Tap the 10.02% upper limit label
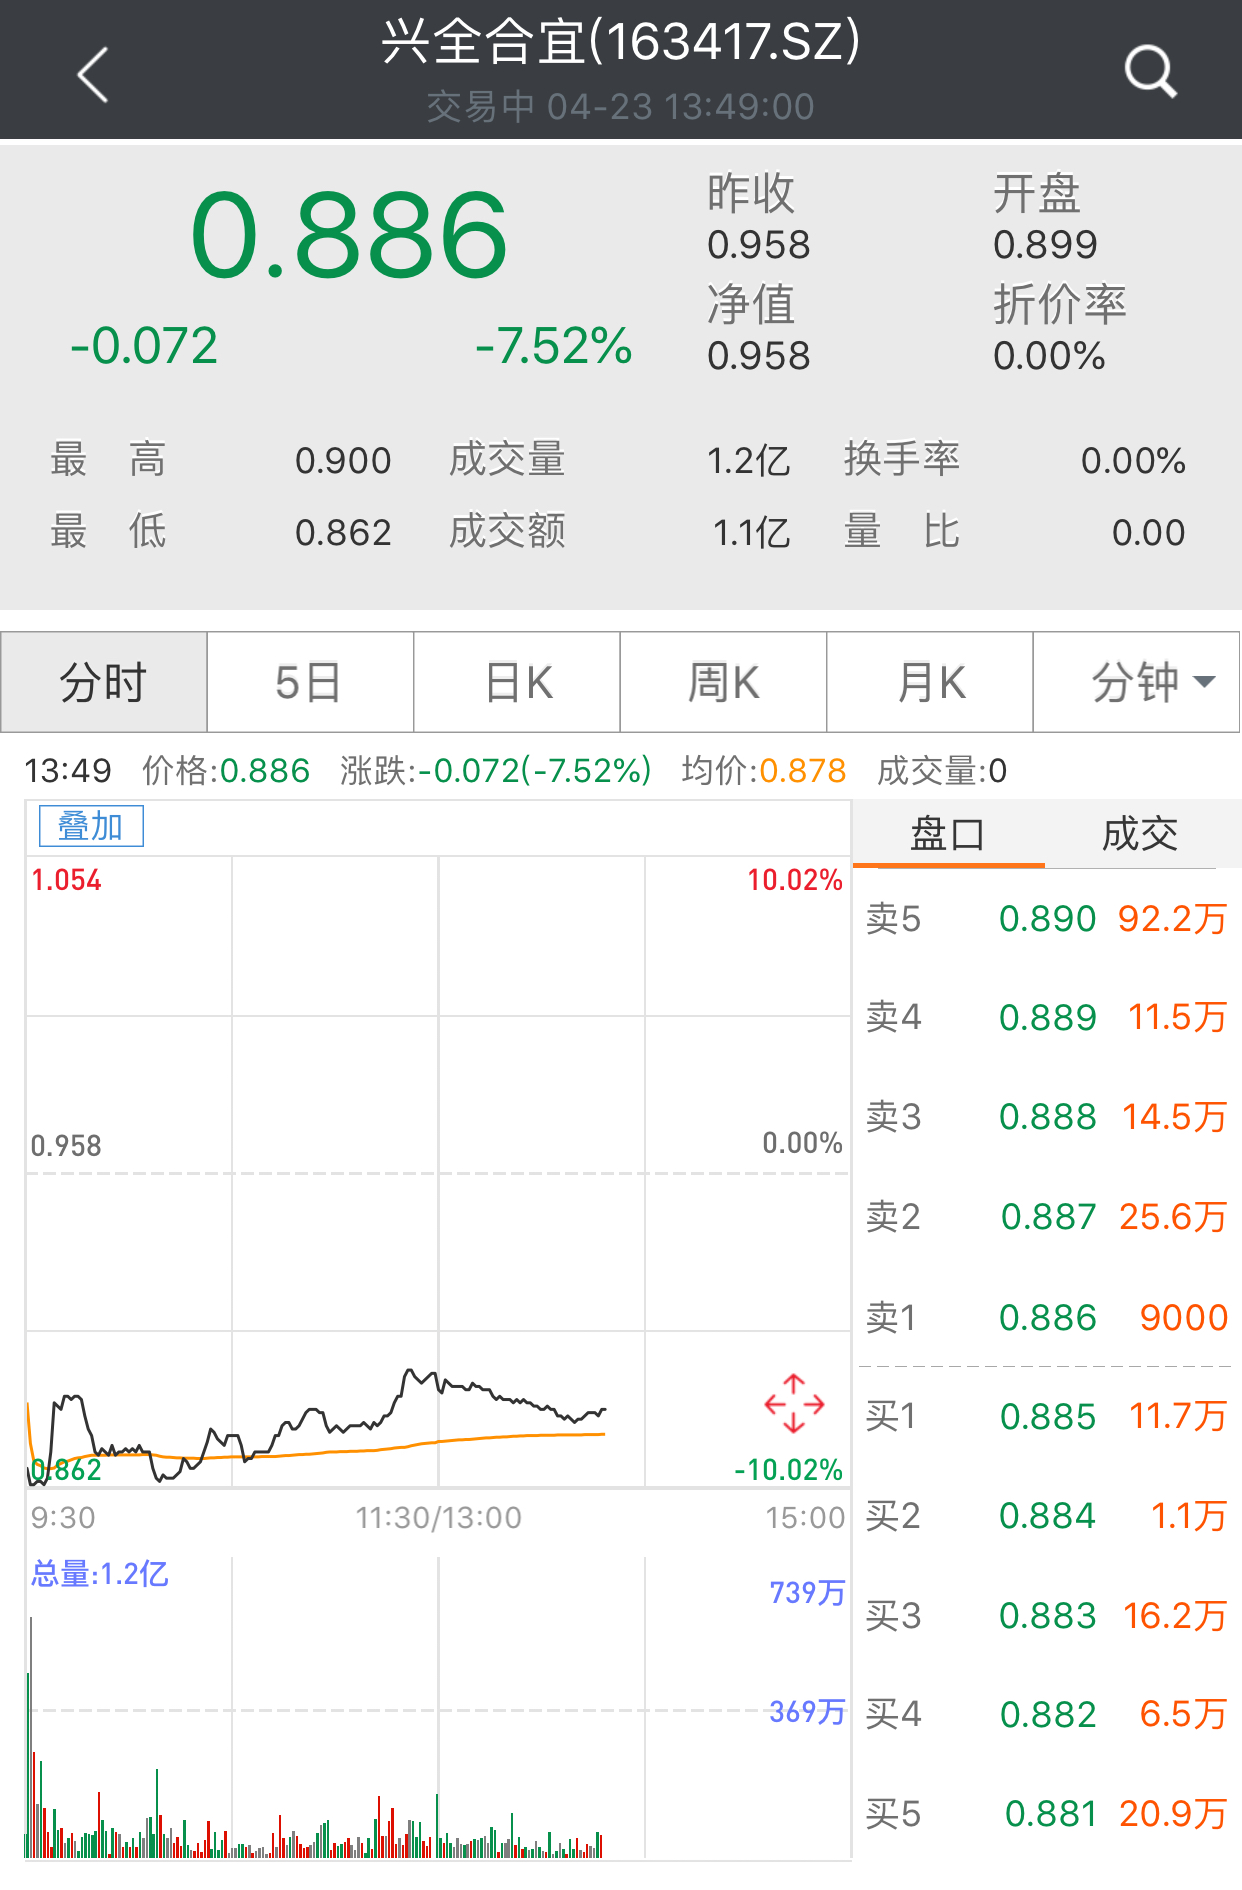This screenshot has width=1242, height=1890. point(795,880)
